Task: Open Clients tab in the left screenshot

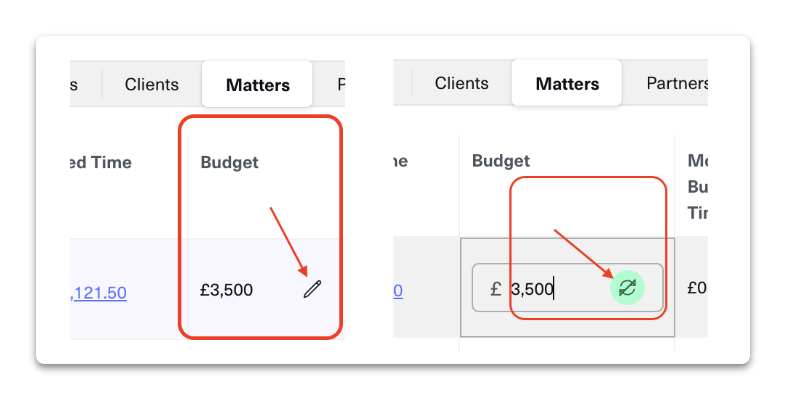Action: pyautogui.click(x=151, y=84)
